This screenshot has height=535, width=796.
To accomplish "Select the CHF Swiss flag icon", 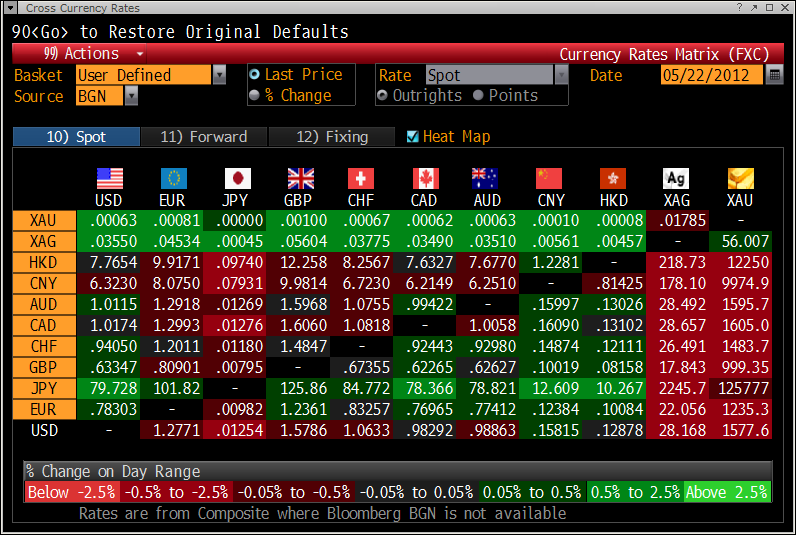I will coord(361,178).
